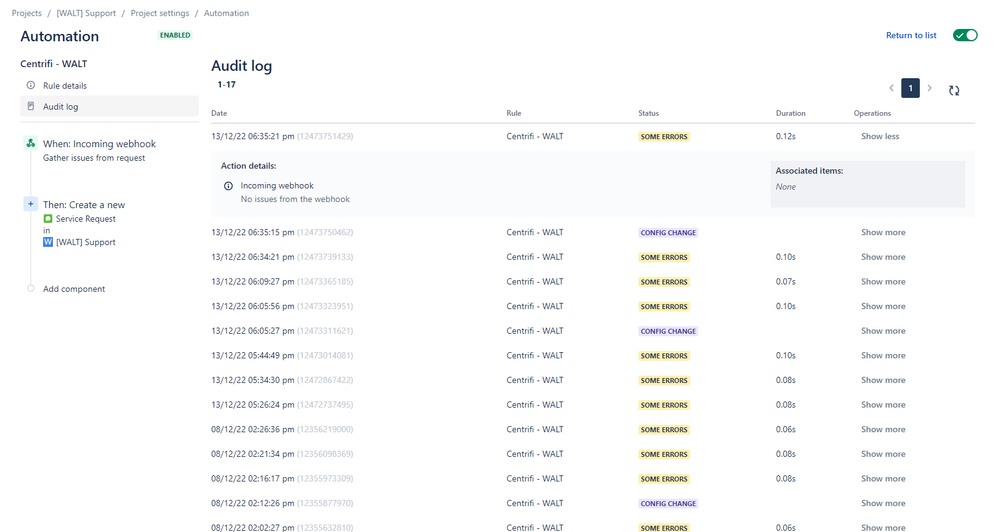The width and height of the screenshot is (998, 532).
Task: Open Projects in breadcrumb
Action: pyautogui.click(x=27, y=13)
